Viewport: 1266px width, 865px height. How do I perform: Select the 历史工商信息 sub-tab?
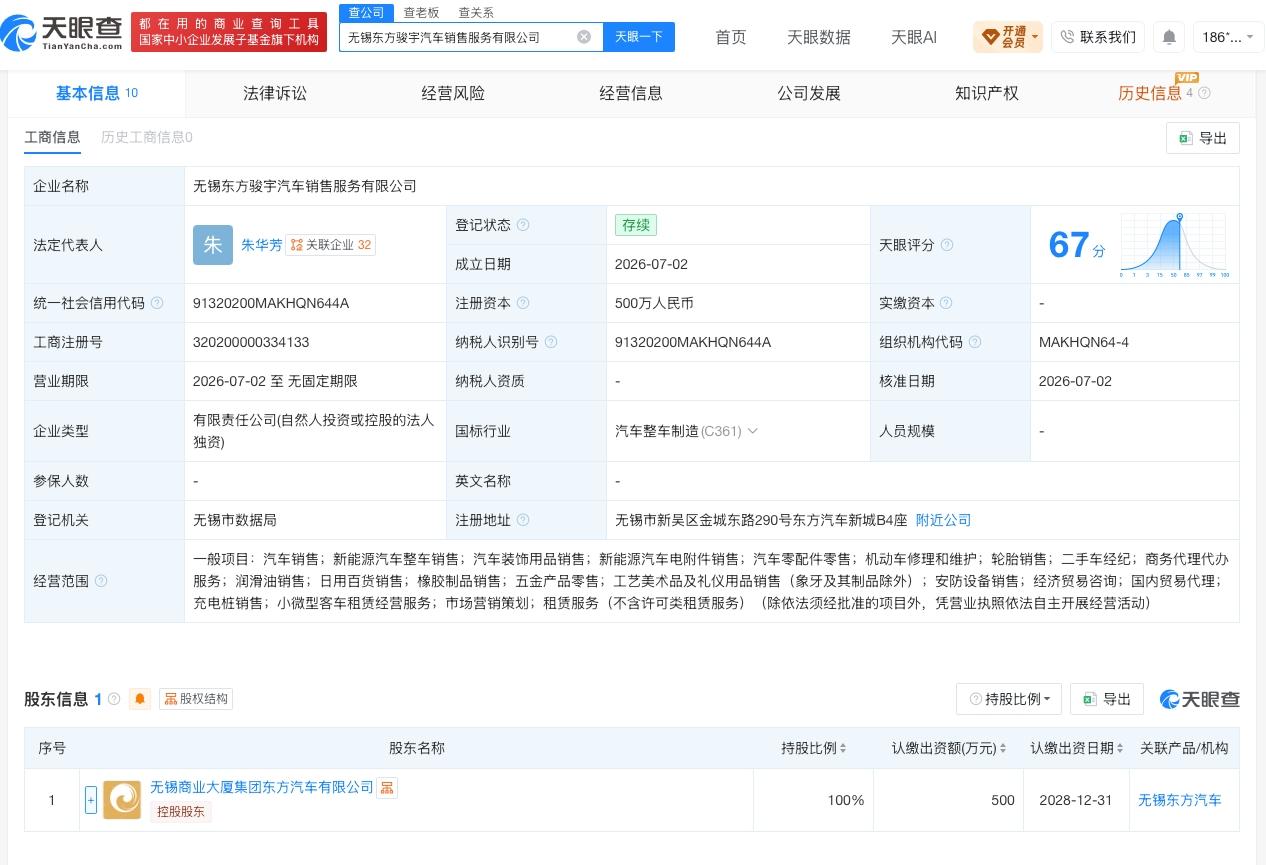[x=147, y=137]
